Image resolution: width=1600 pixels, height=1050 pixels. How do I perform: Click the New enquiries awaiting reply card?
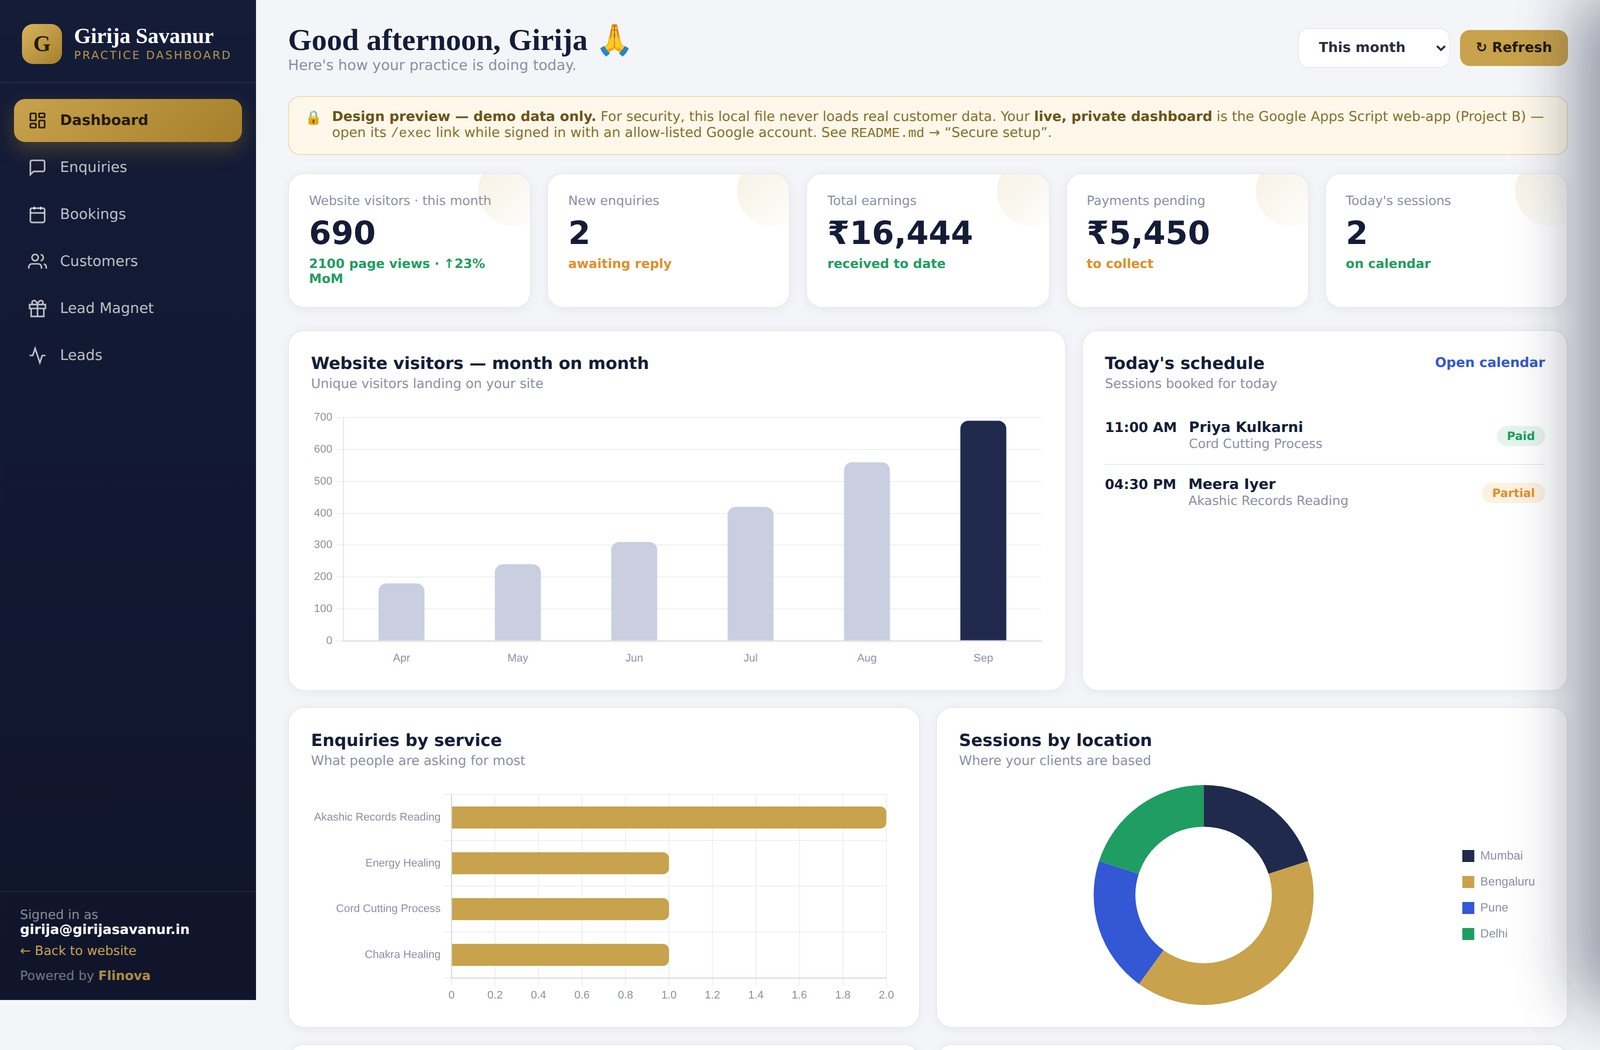(x=668, y=241)
